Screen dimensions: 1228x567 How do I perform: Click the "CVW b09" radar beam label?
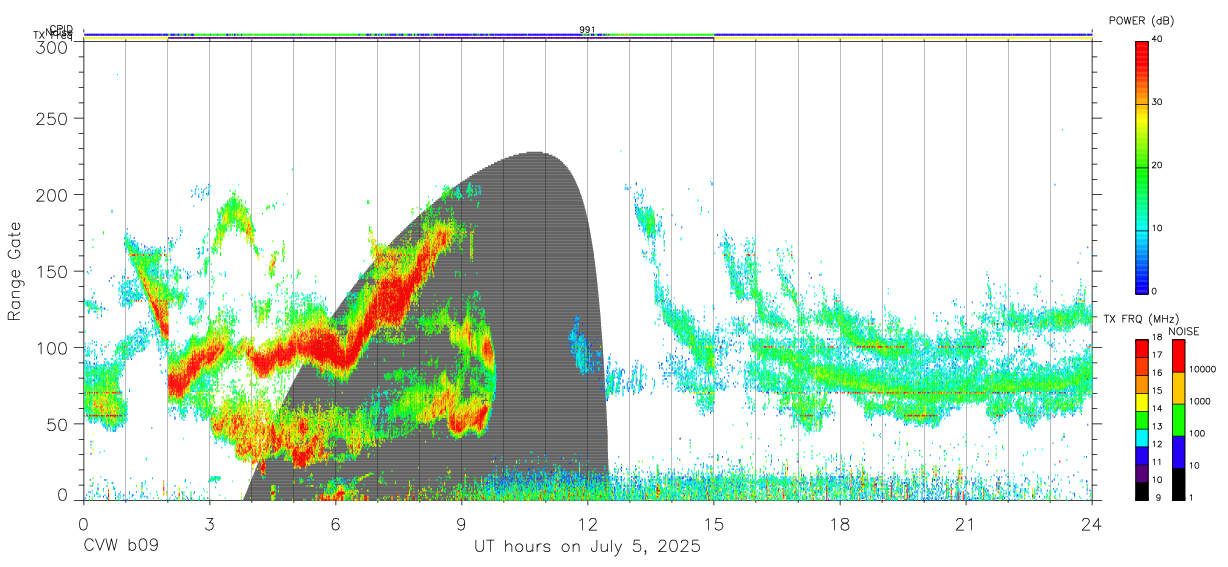pos(120,547)
